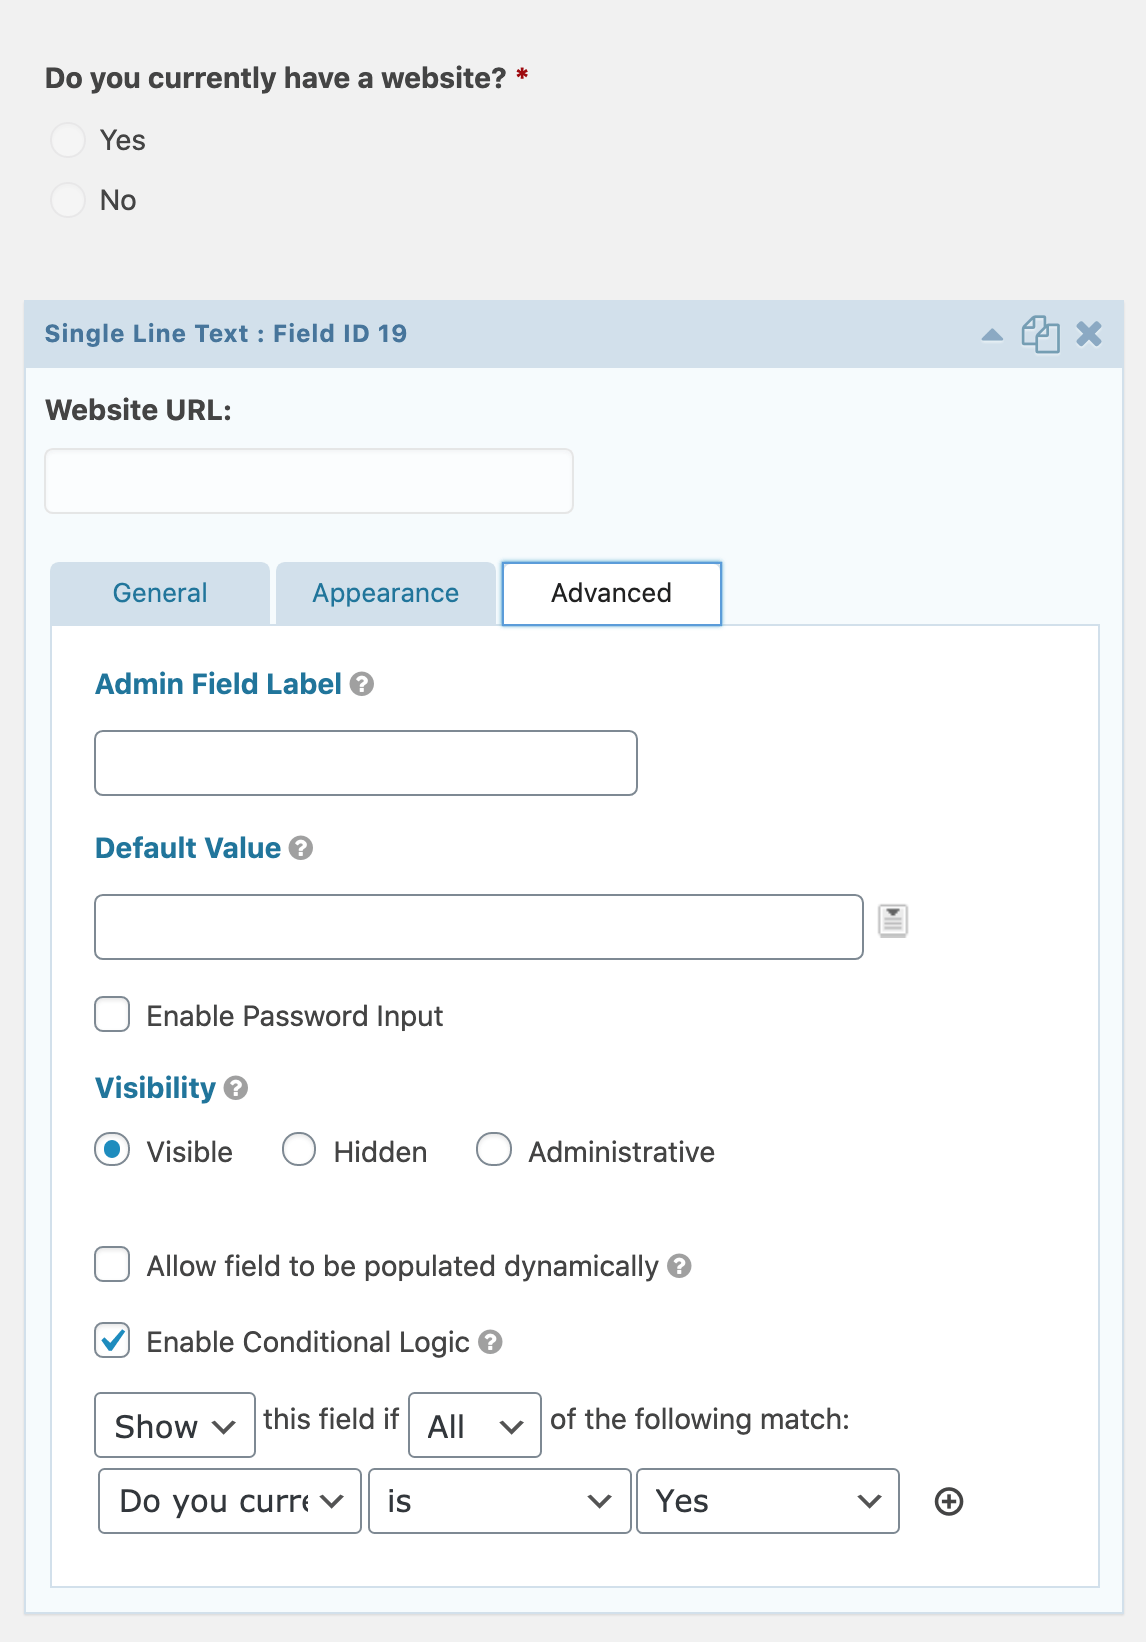Click the Admin Field Label text input
1146x1642 pixels.
click(366, 763)
